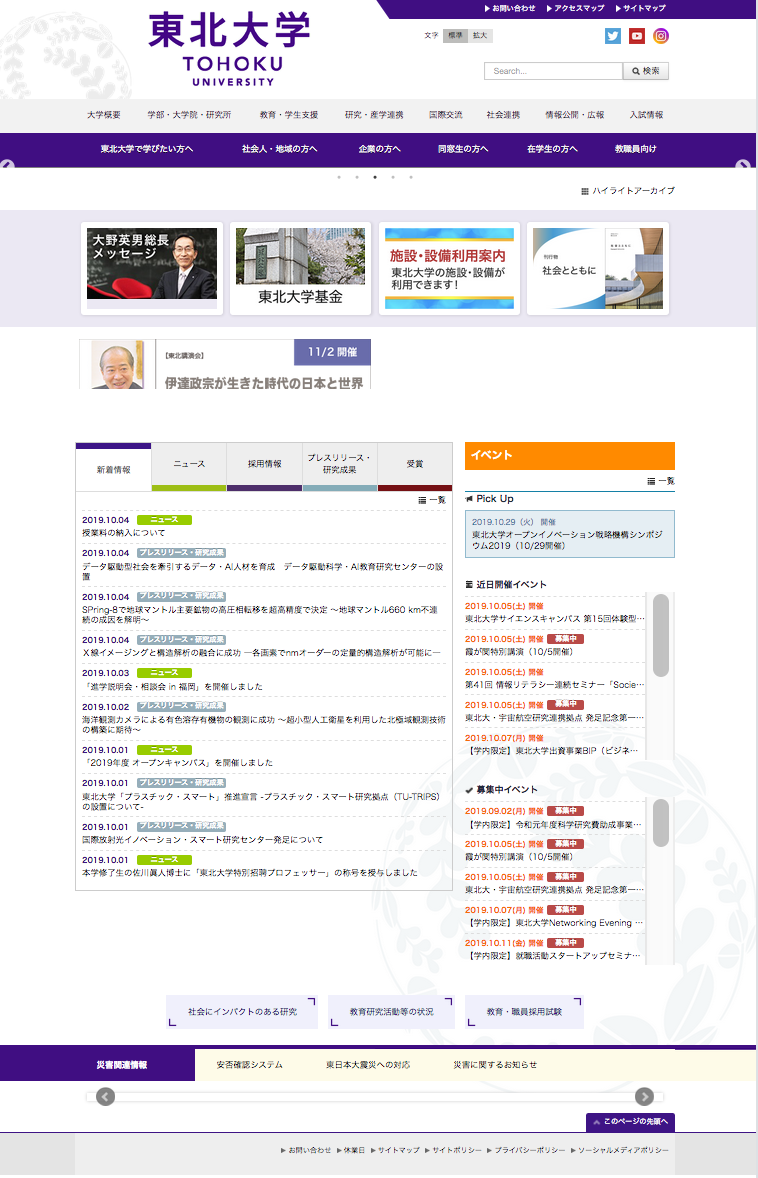The height and width of the screenshot is (1178, 758).
Task: Open 就職活動スタートアップセミナー event item
Action: click(x=554, y=956)
